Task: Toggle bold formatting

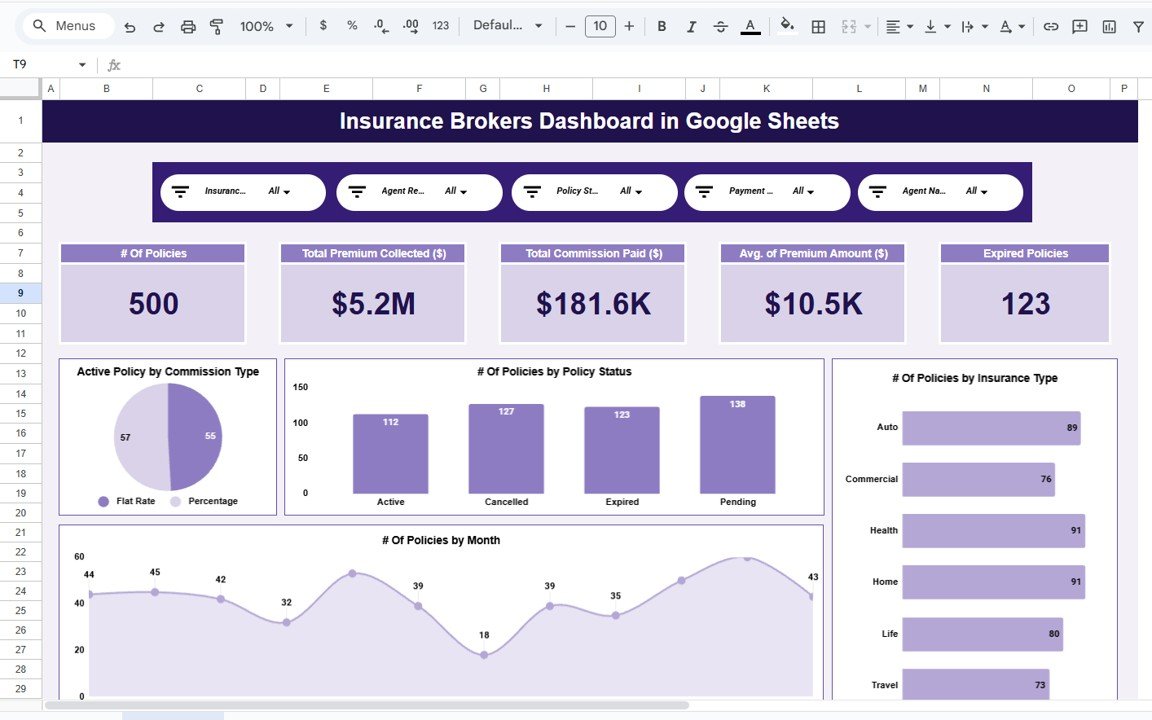Action: (x=661, y=26)
